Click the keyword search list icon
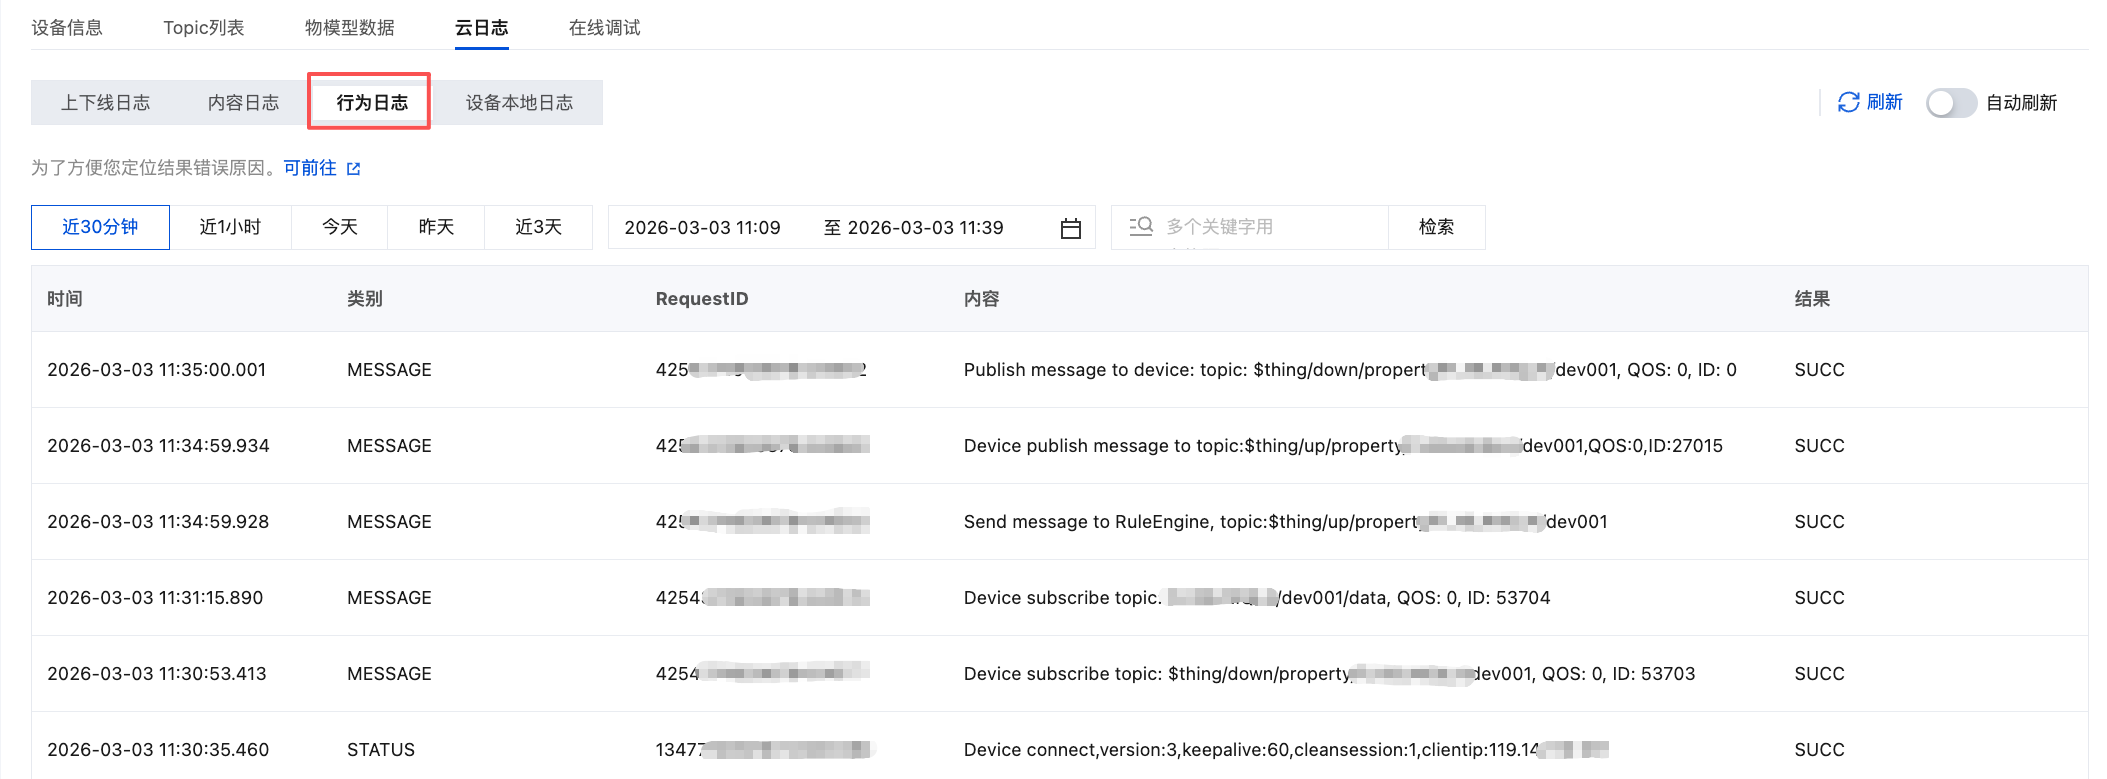 pos(1141,227)
